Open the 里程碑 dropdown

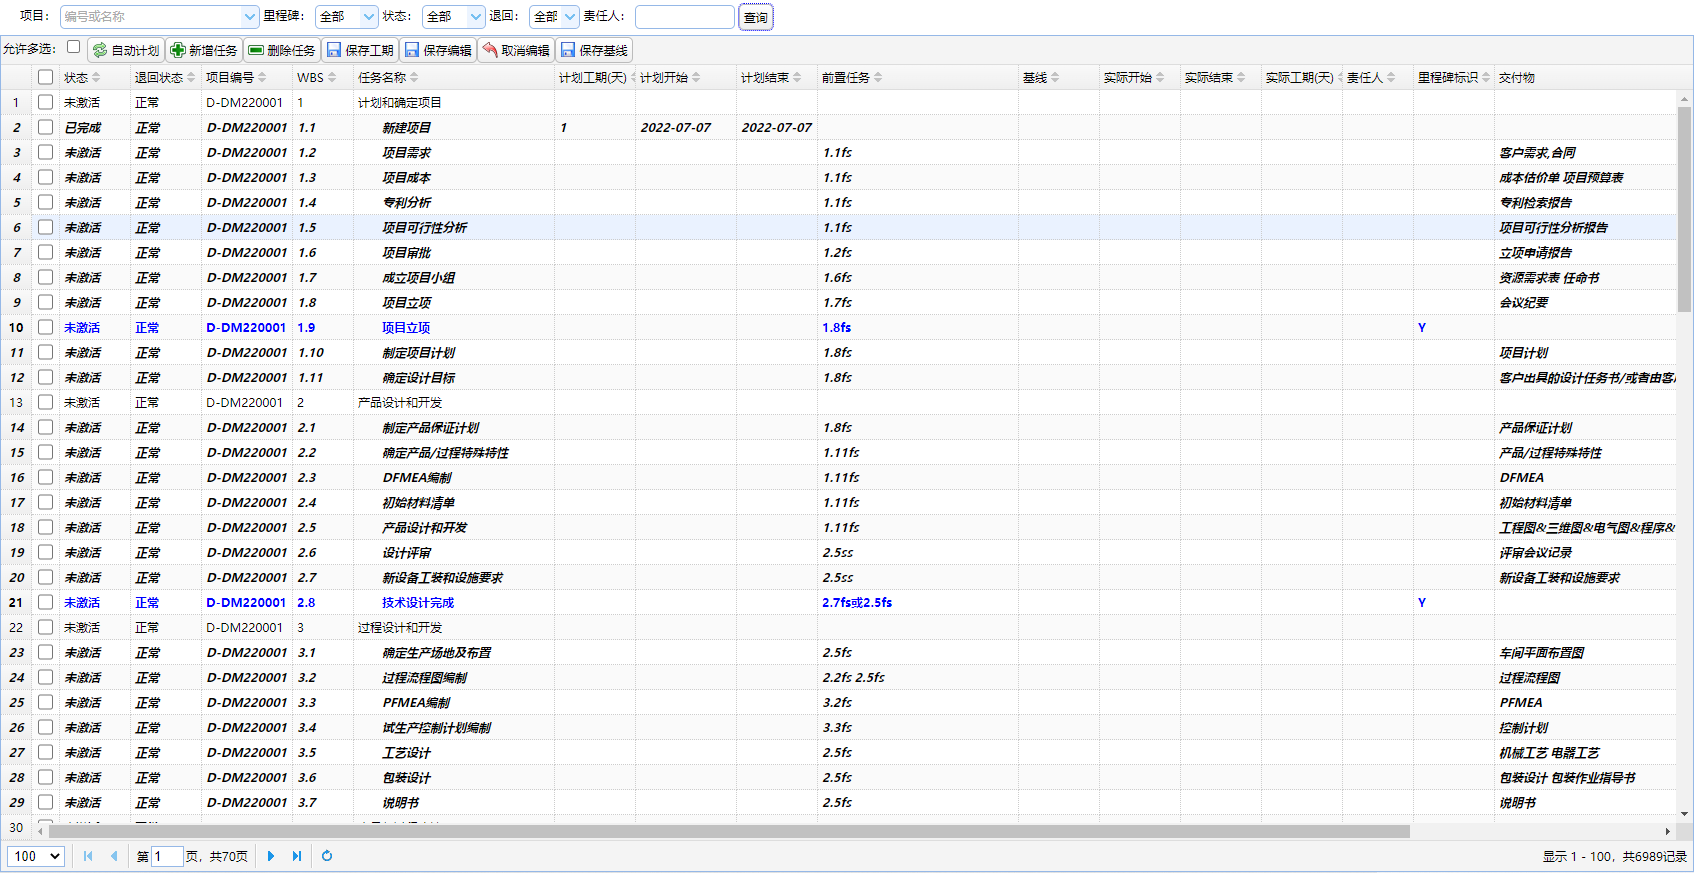(x=369, y=17)
